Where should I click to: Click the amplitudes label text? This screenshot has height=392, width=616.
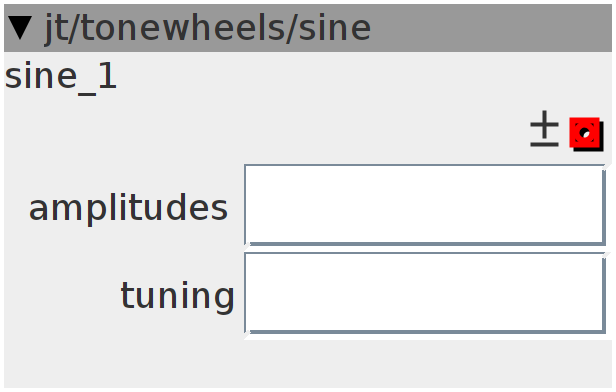(x=128, y=209)
